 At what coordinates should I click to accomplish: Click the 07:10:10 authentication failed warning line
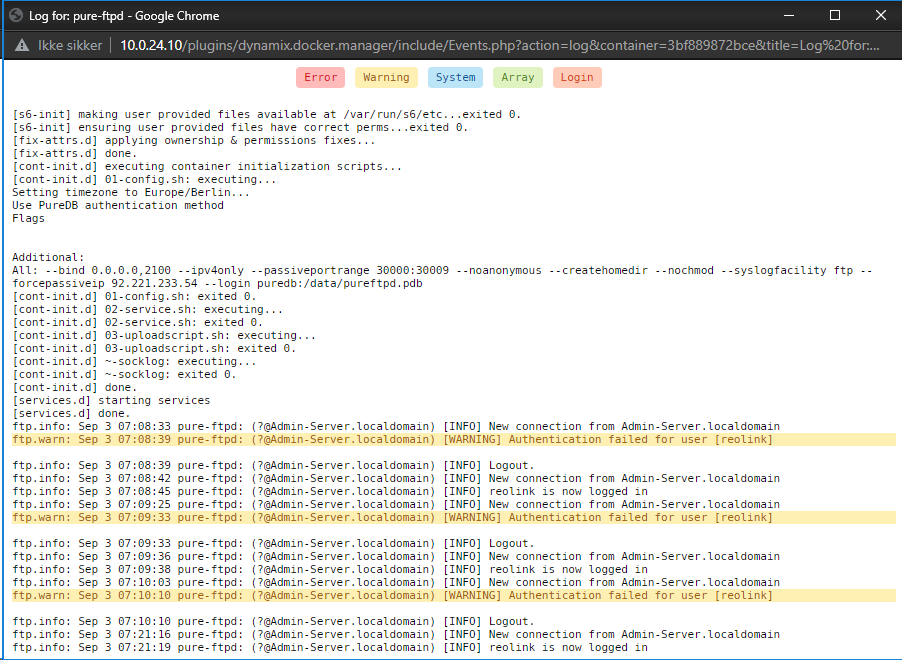tap(454, 596)
